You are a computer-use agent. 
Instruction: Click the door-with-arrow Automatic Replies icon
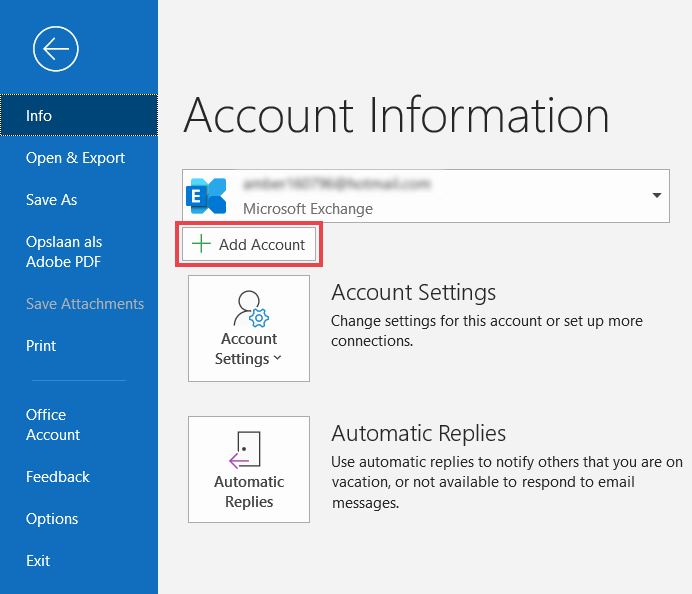pos(247,449)
